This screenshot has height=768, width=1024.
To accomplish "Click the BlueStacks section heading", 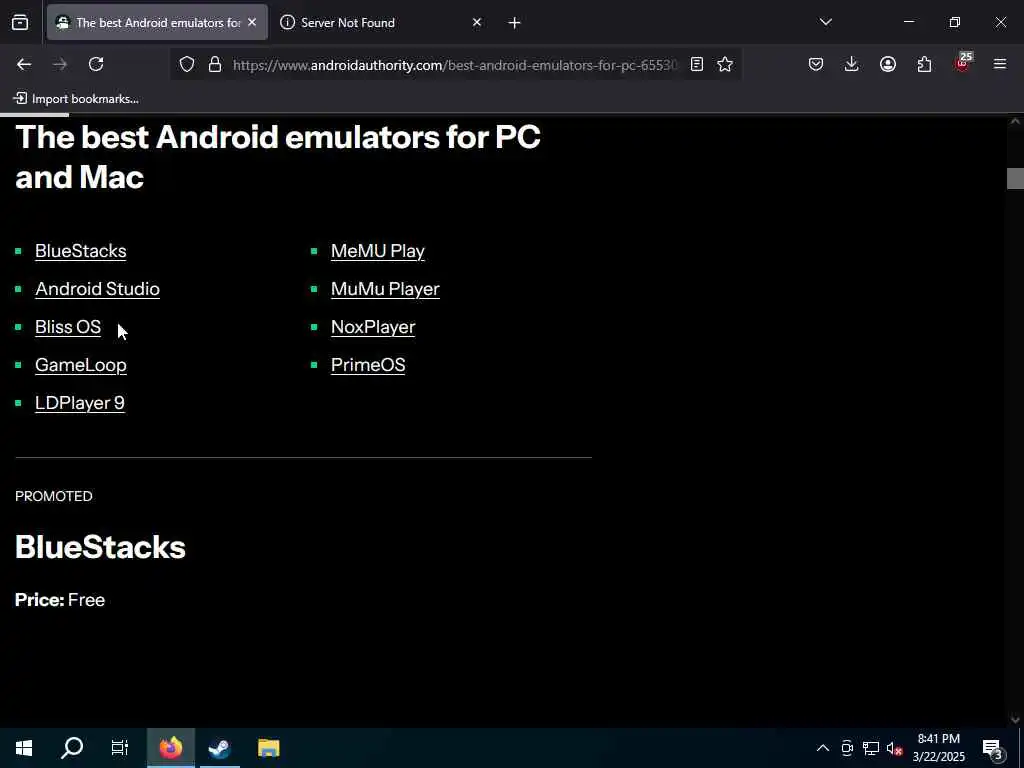I will pos(101,547).
